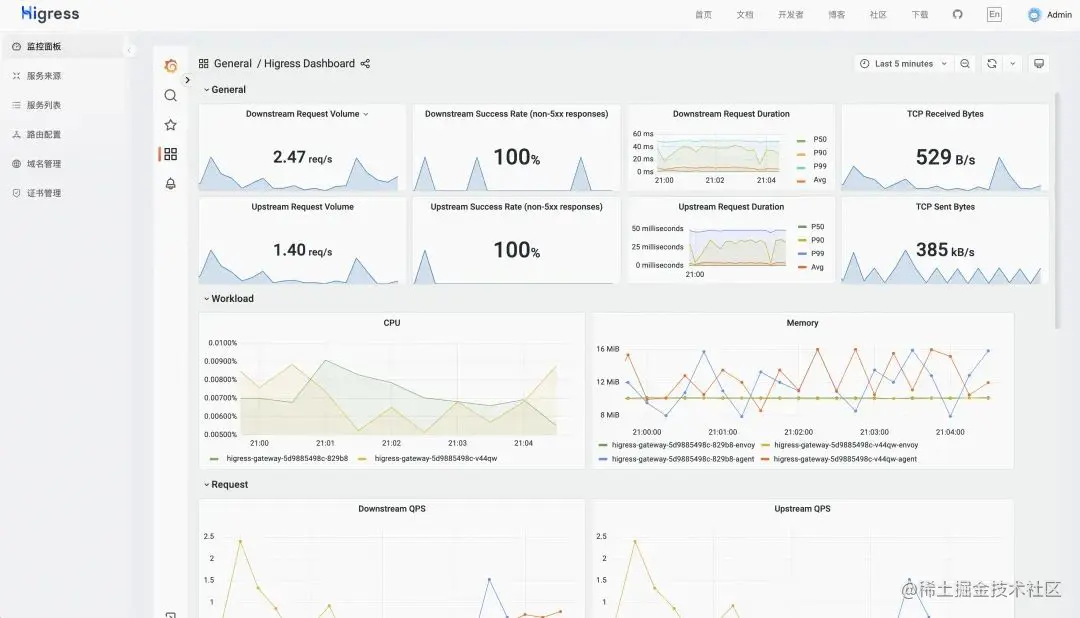
Task: Click the dashboard grid icon beside General
Action: (203, 63)
